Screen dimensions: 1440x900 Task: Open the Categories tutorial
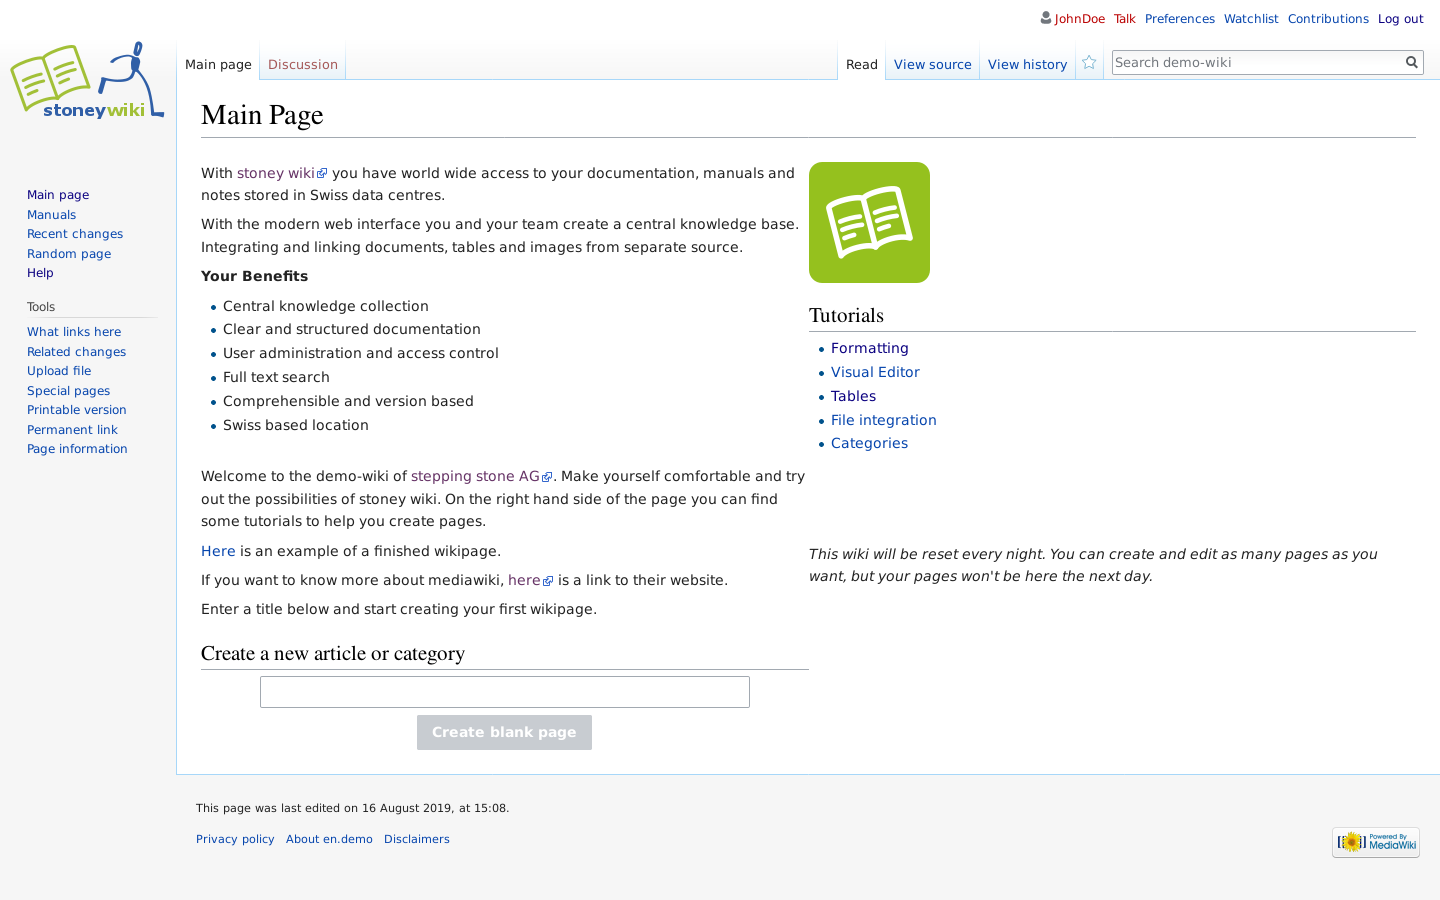(x=869, y=443)
